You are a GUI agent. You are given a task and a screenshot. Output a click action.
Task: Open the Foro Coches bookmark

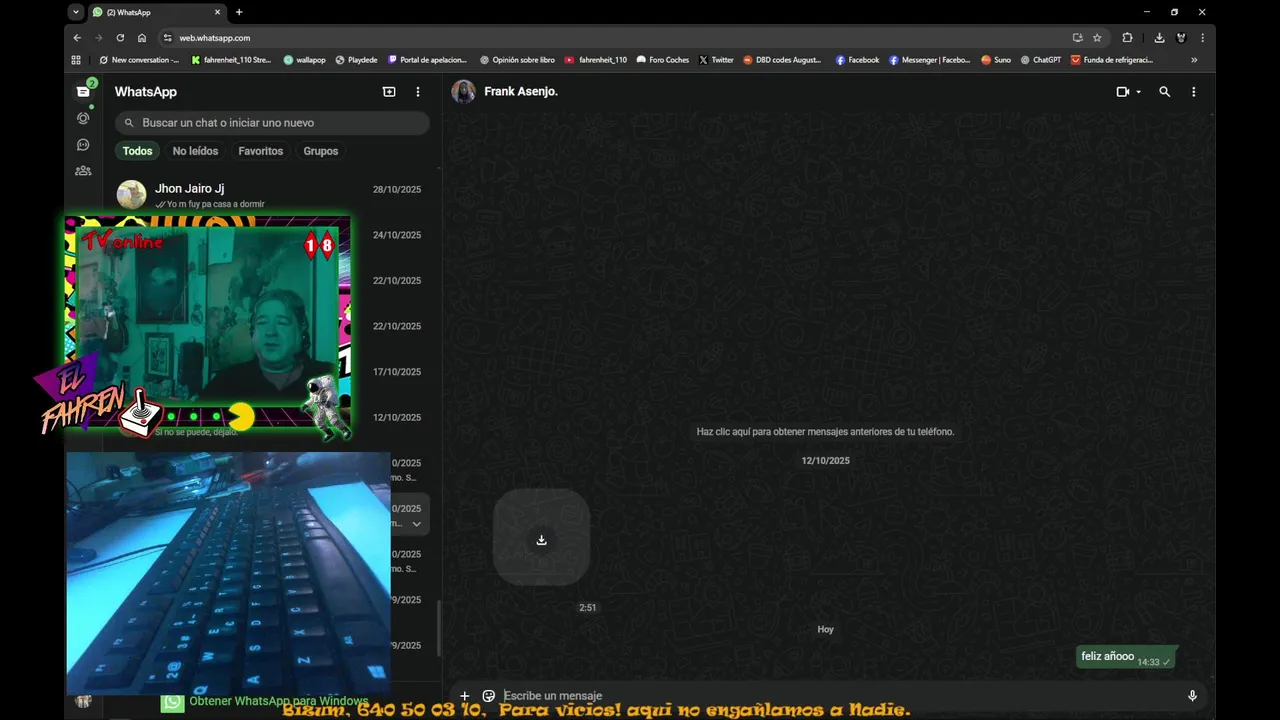[x=662, y=60]
